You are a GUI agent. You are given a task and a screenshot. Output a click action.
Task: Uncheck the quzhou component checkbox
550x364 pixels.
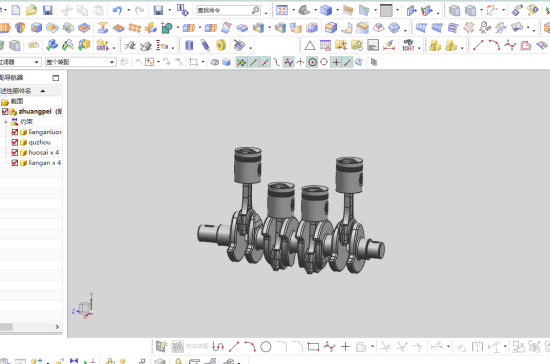[15, 142]
